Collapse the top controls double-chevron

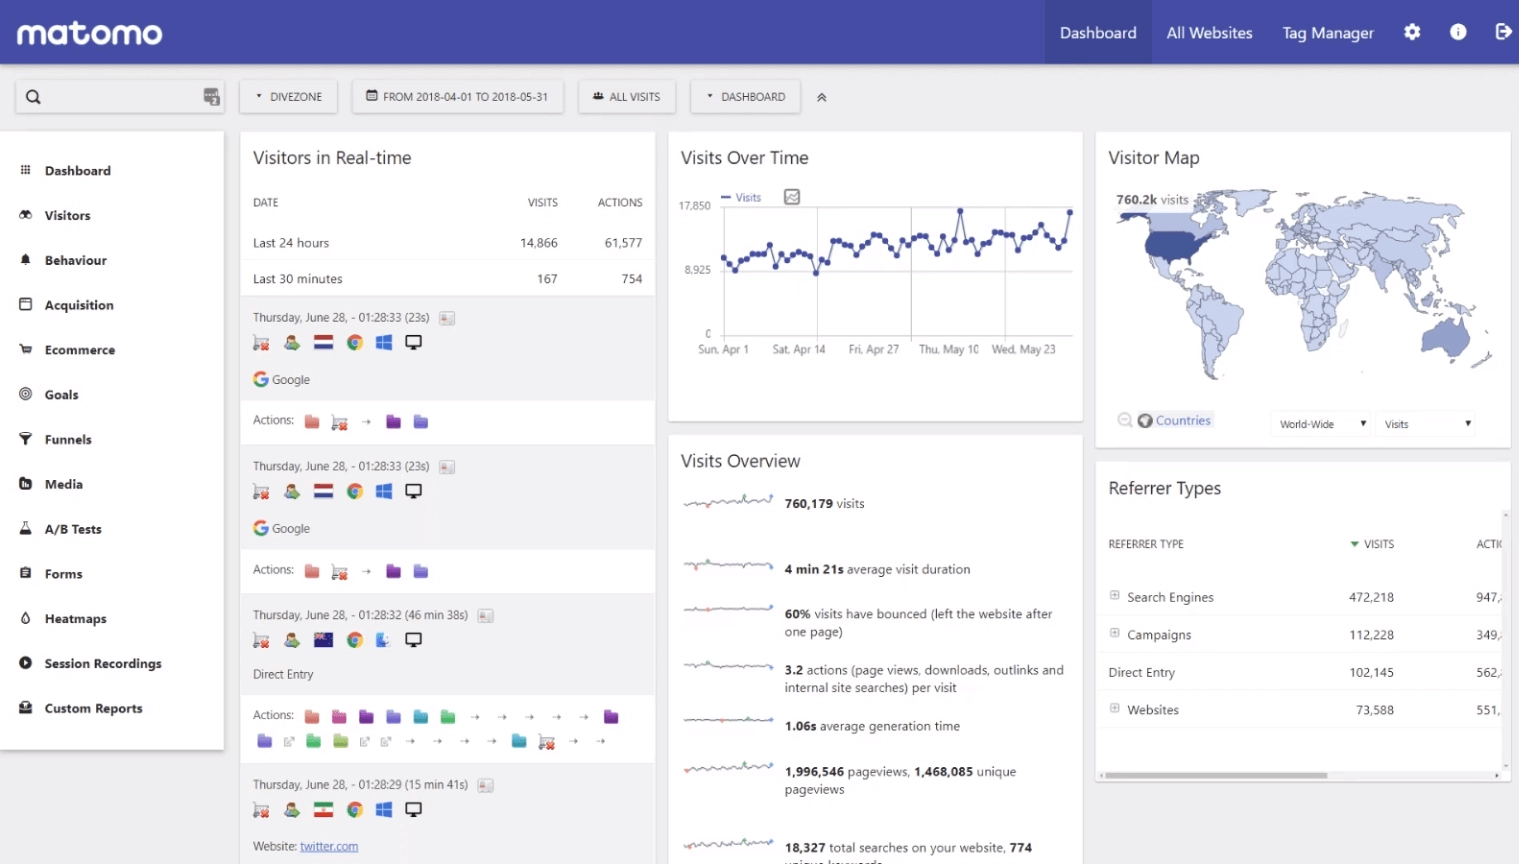[822, 97]
